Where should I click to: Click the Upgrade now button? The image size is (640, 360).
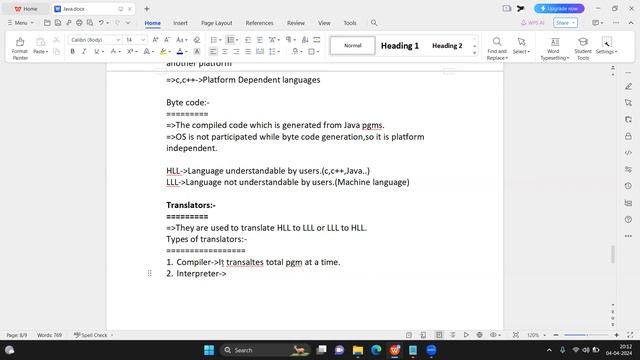point(559,9)
